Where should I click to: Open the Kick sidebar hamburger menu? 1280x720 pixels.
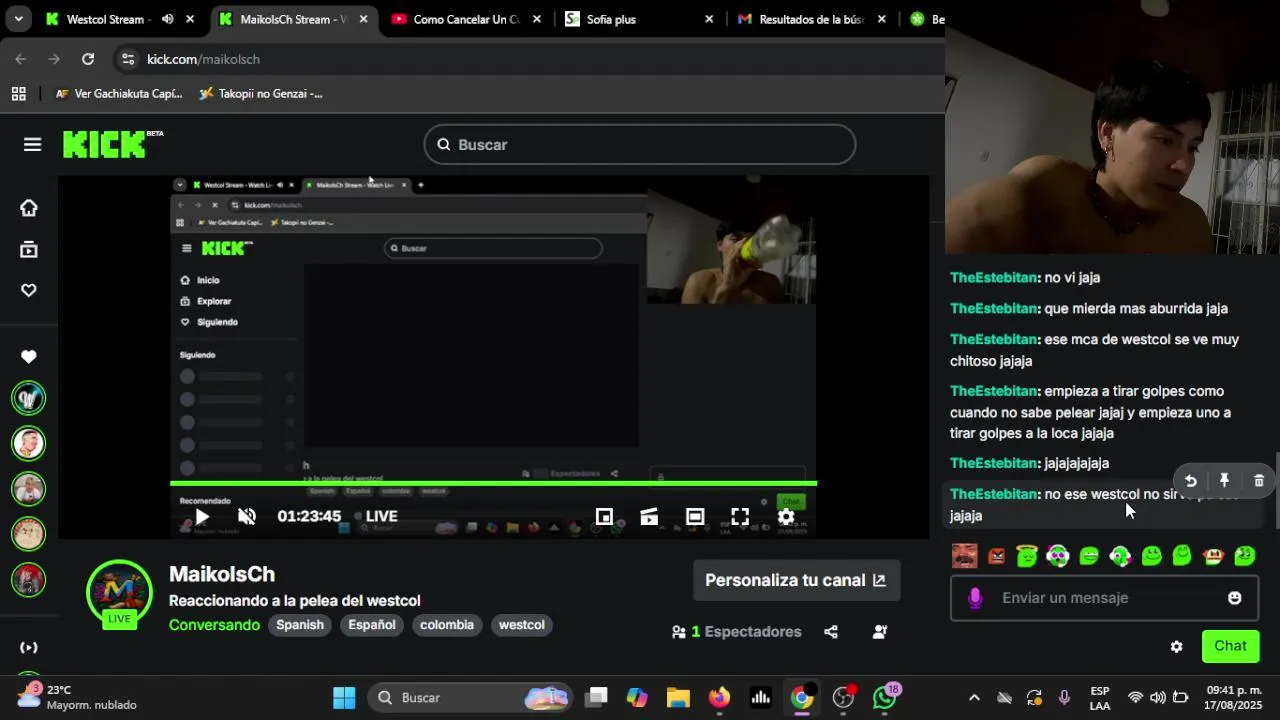[x=32, y=145]
